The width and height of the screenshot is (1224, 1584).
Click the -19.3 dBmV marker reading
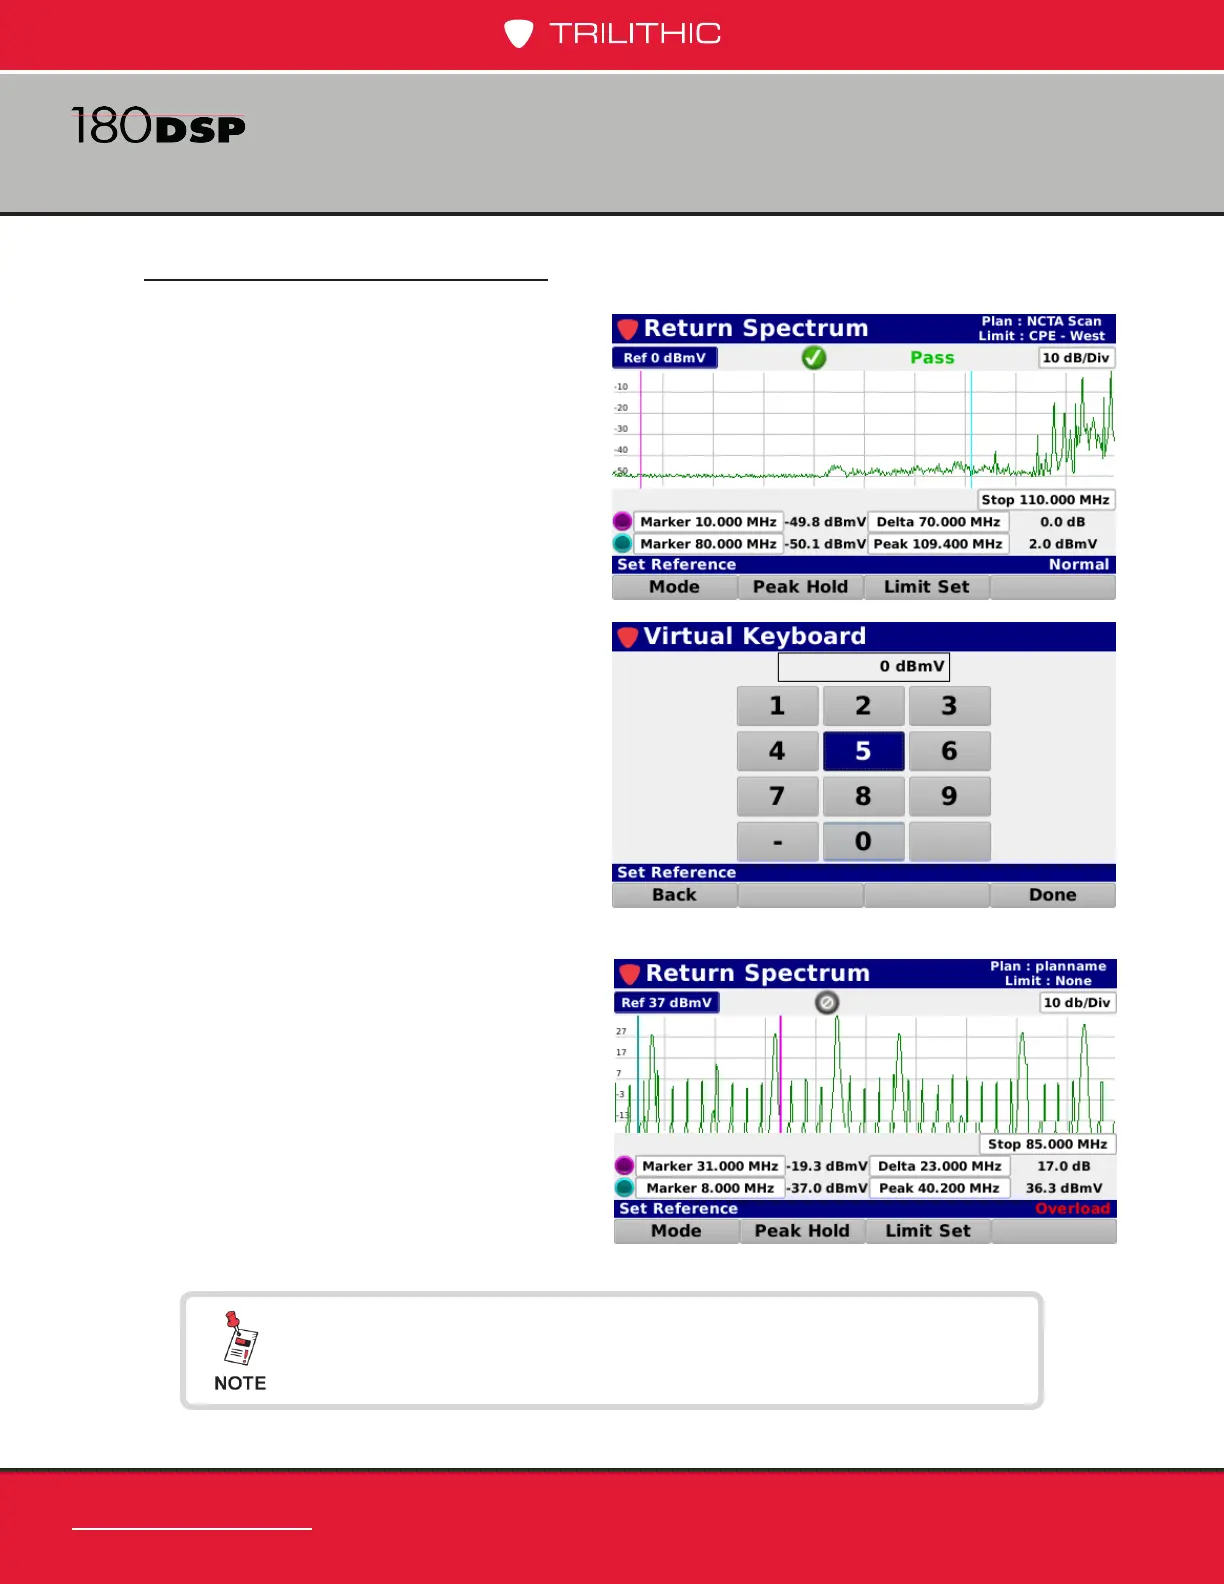(827, 1165)
